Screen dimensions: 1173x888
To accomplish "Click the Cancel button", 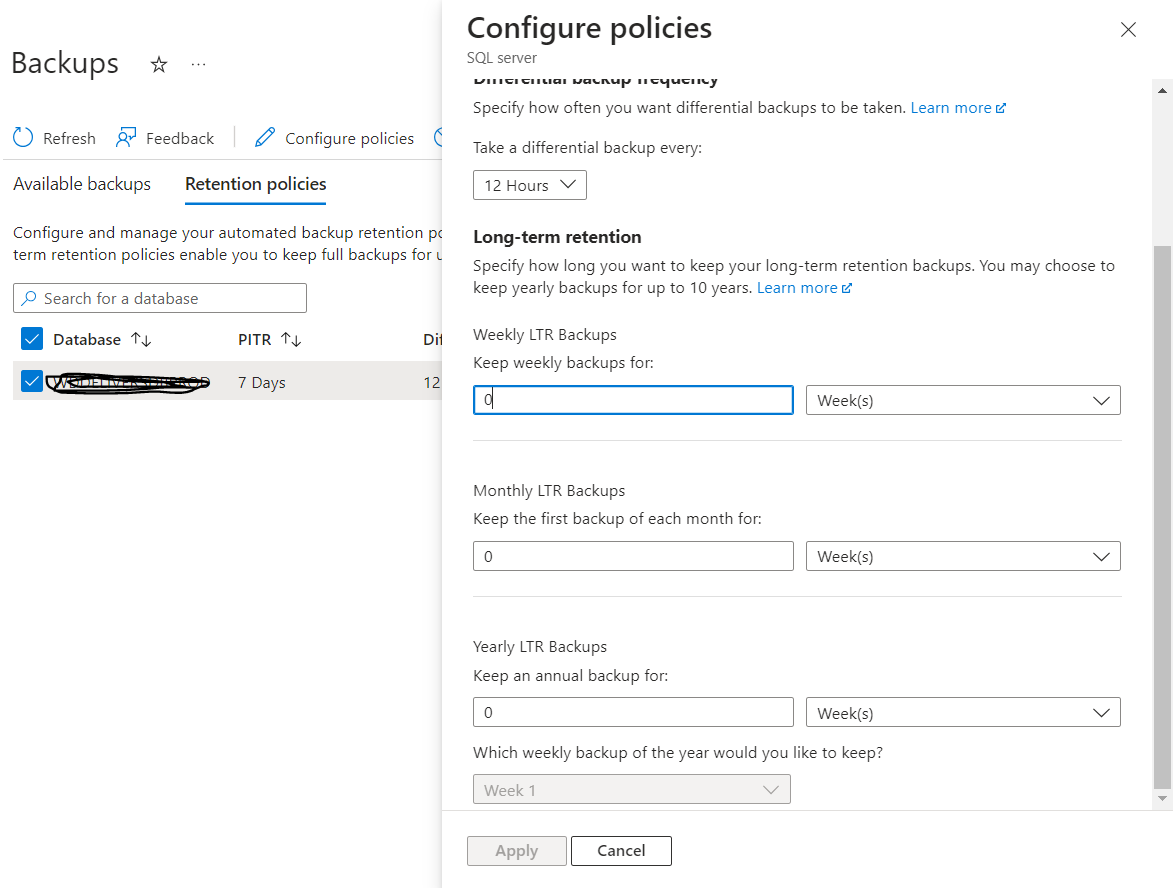I will (x=621, y=851).
